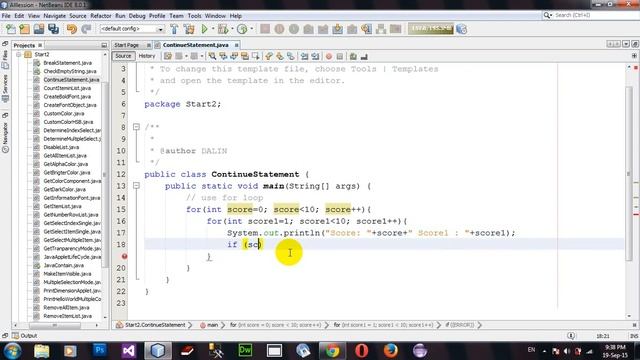640x360 pixels.
Task: Click the memory usage indicator bar
Action: (431, 29)
